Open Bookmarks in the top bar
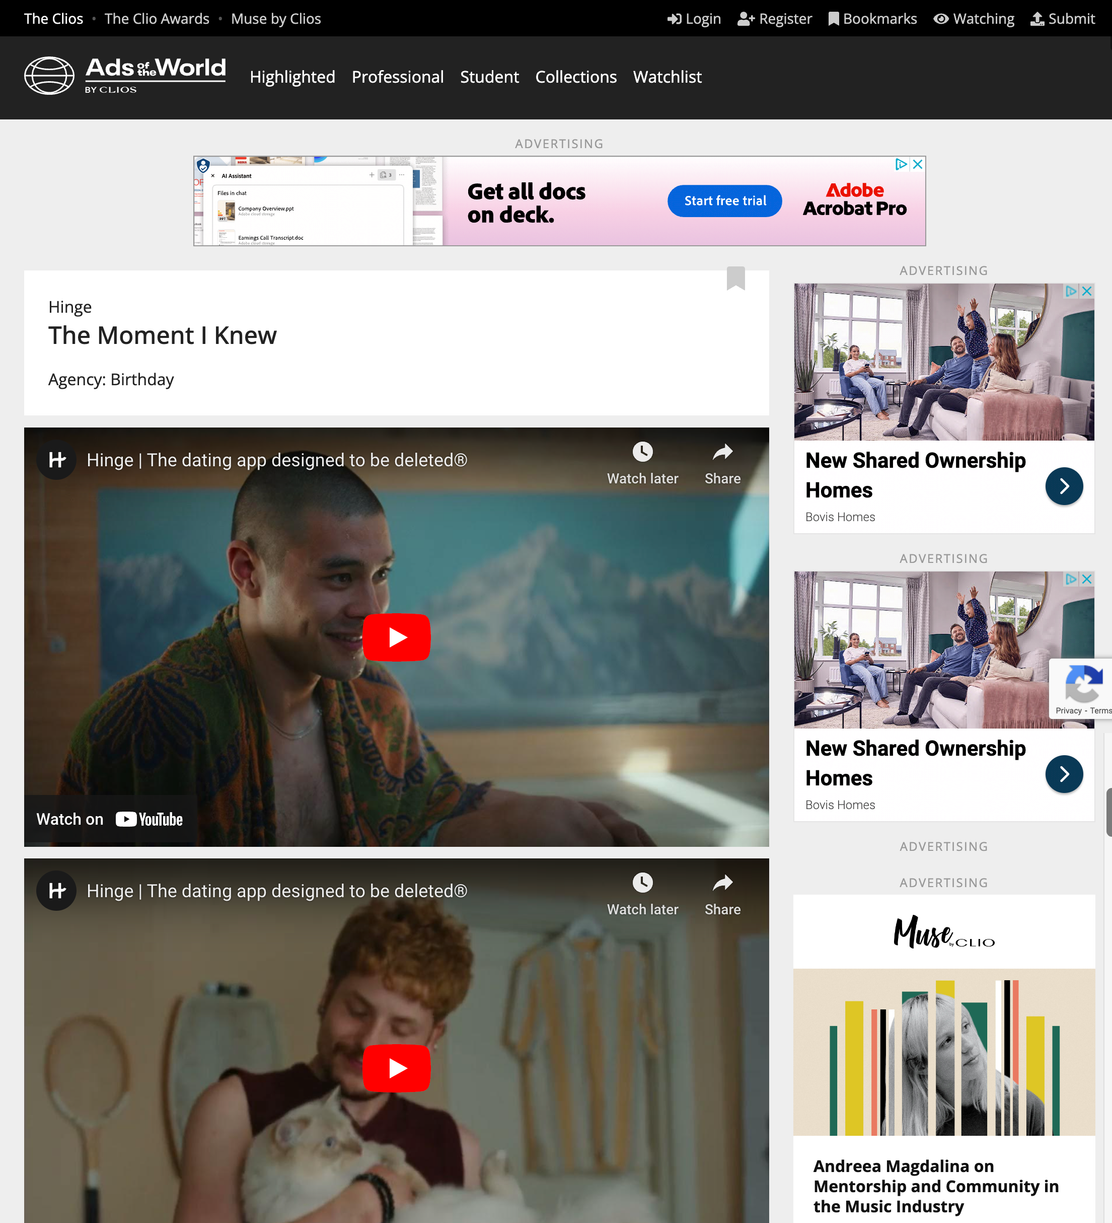Viewport: 1112px width, 1223px height. coord(872,18)
